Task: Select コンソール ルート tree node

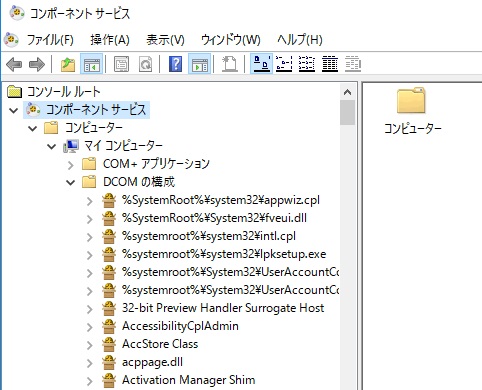Action: point(63,92)
